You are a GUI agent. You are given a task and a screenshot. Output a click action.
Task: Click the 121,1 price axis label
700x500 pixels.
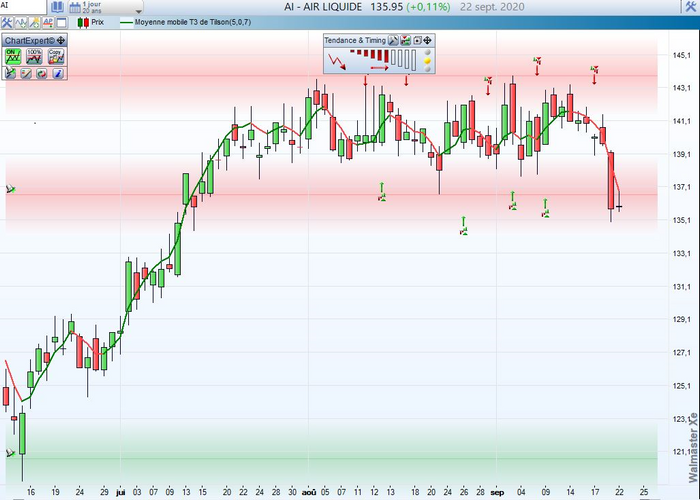click(x=681, y=452)
